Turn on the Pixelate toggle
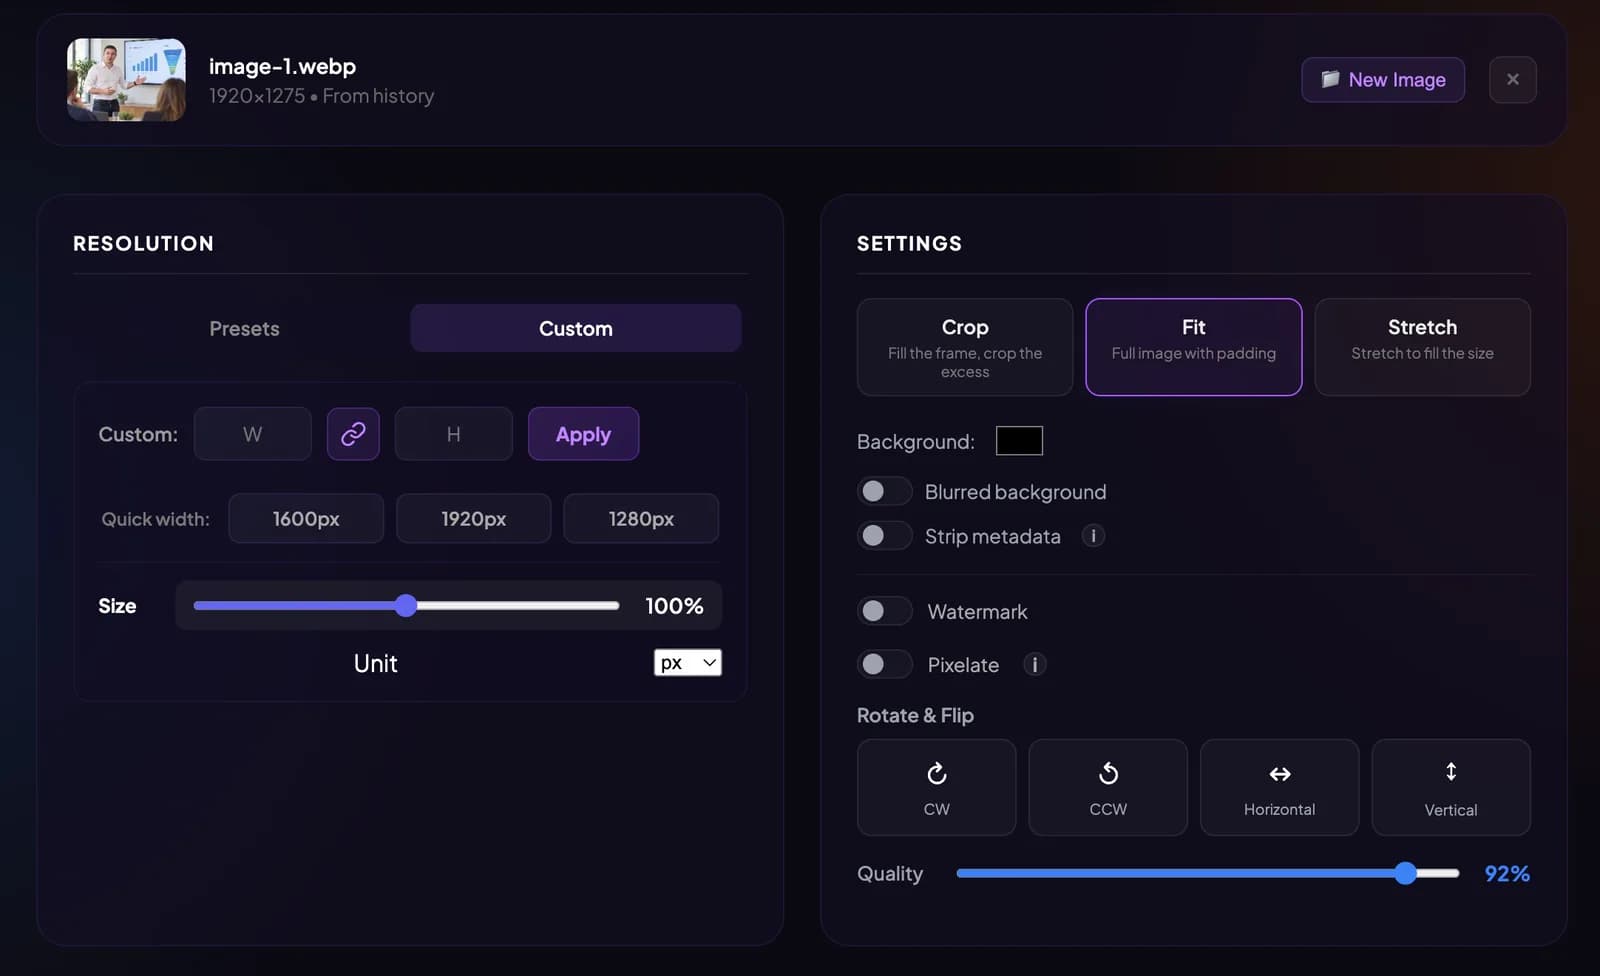1600x976 pixels. pyautogui.click(x=884, y=664)
